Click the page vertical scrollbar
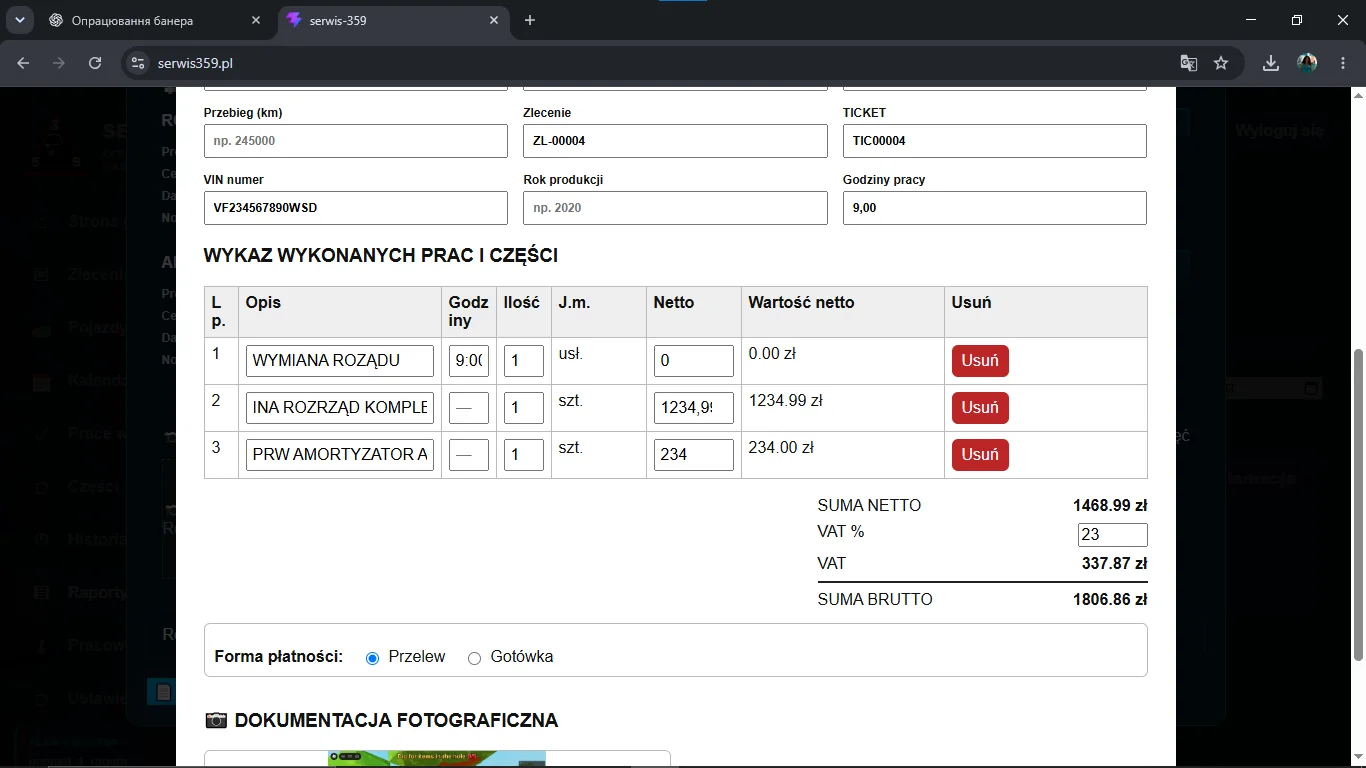 [x=1357, y=505]
